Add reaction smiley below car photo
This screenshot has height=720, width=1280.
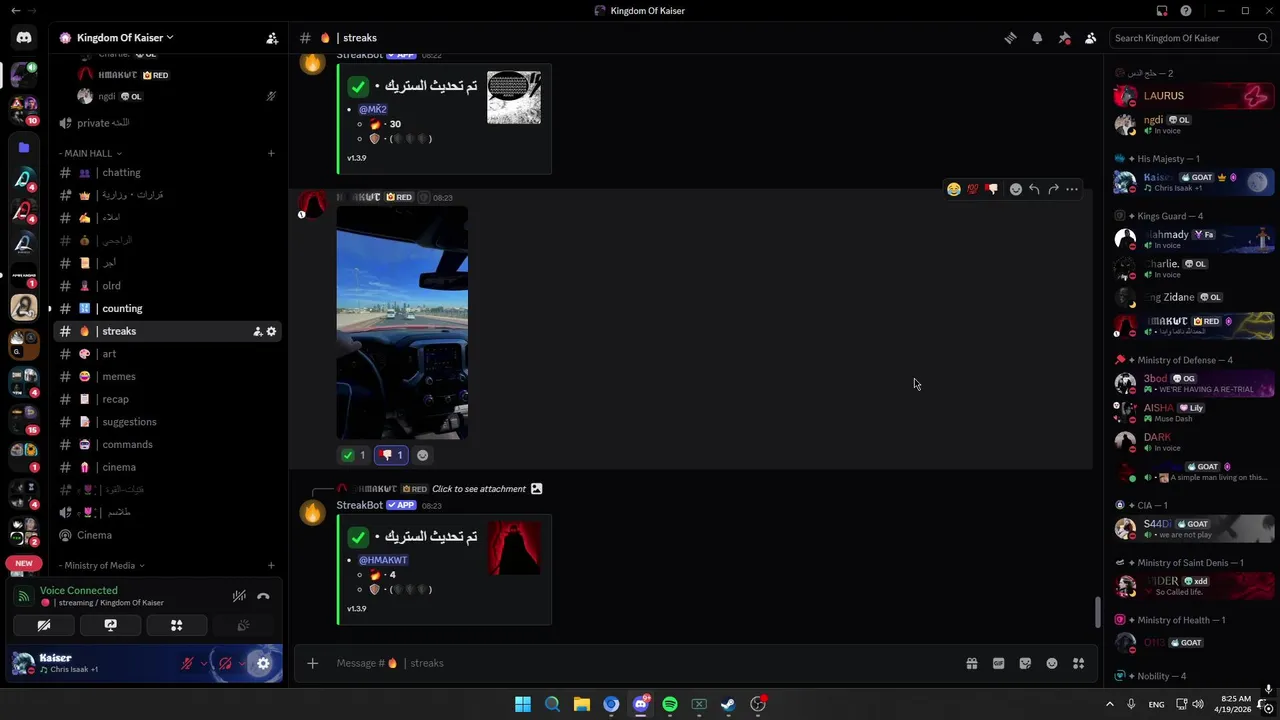pos(422,455)
